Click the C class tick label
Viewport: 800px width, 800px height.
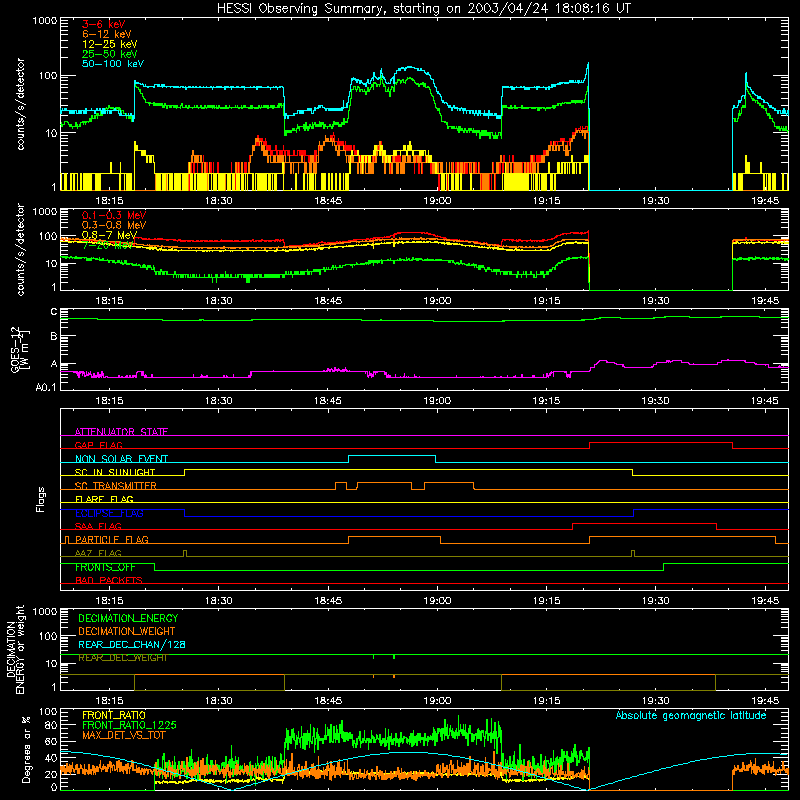[54, 312]
